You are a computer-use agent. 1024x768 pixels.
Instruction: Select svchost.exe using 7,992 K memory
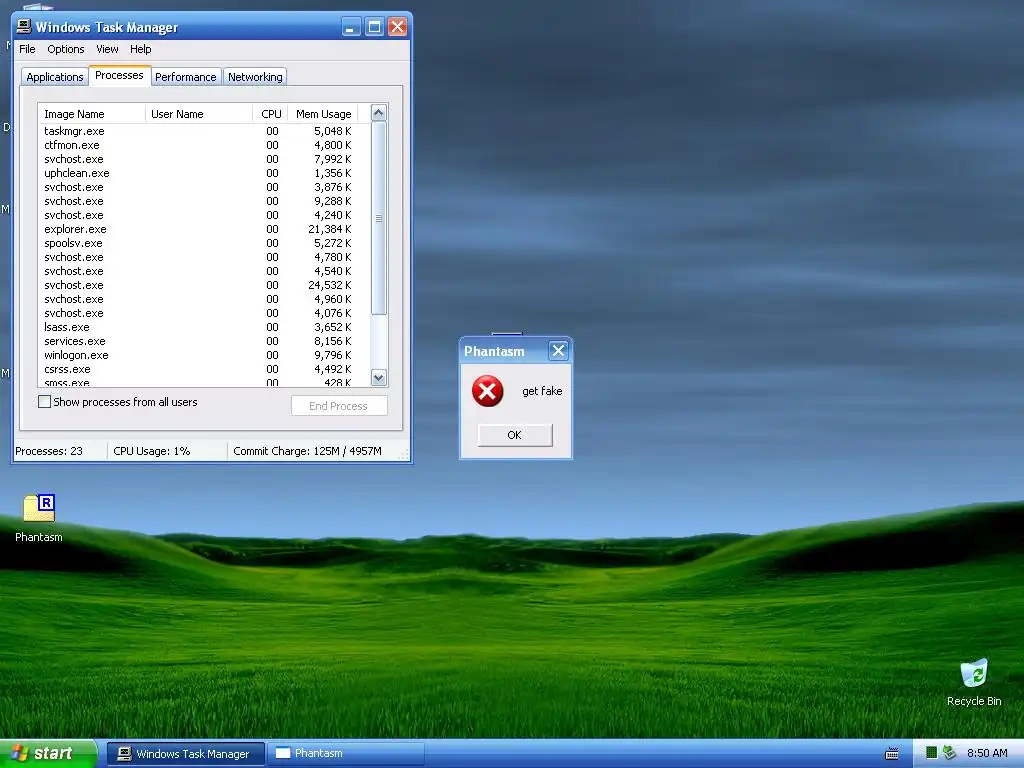[203, 159]
